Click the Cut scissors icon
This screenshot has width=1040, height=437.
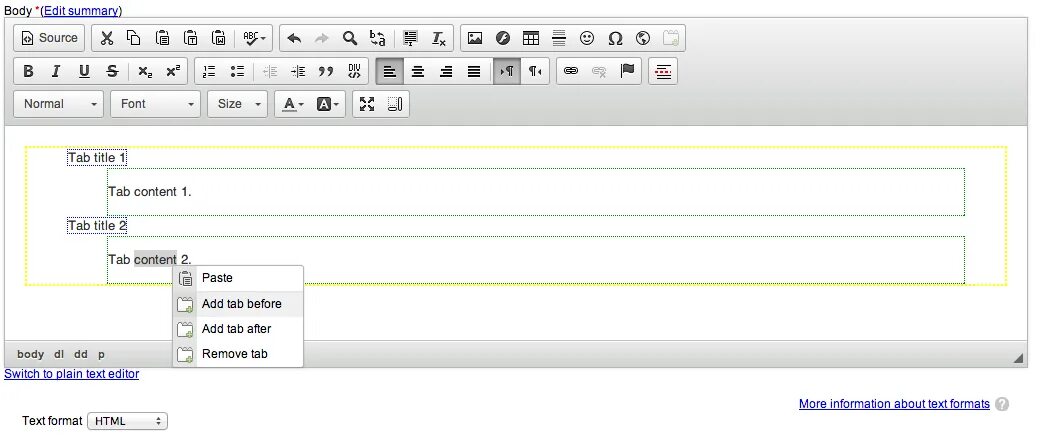(x=106, y=38)
